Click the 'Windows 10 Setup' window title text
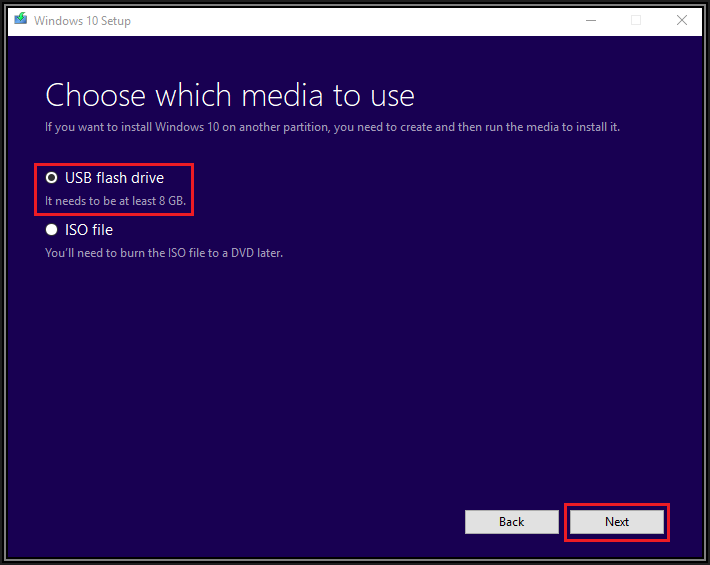This screenshot has width=710, height=565. [x=82, y=21]
